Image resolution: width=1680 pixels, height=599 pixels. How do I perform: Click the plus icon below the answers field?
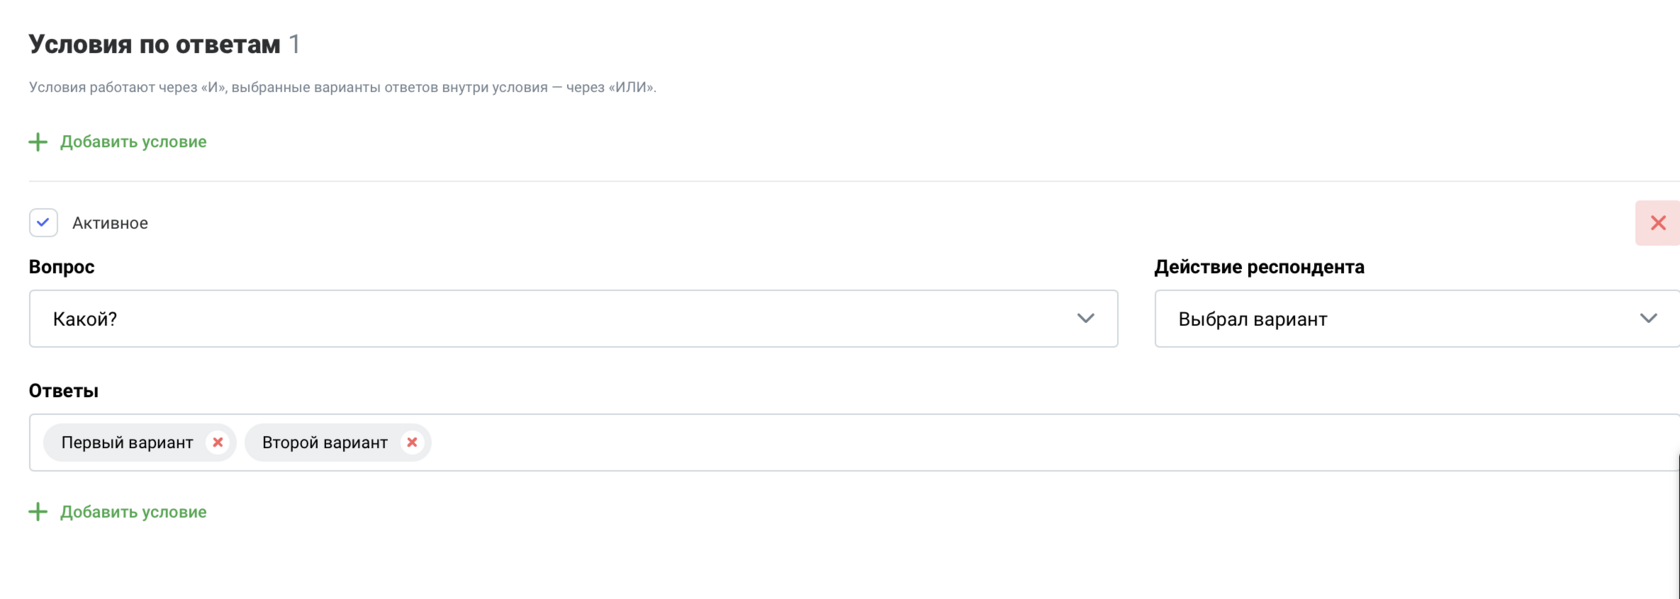pyautogui.click(x=38, y=512)
